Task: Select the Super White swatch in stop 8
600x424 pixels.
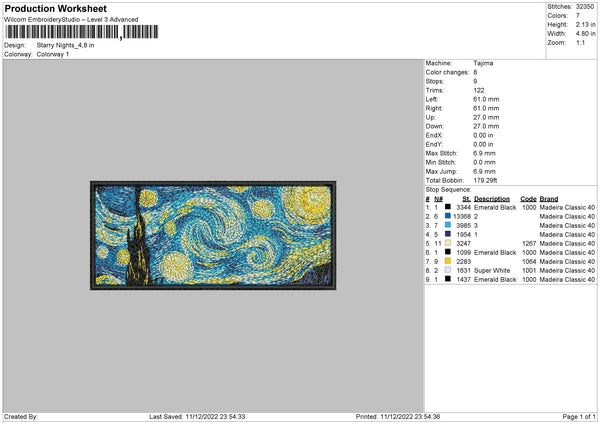Action: point(448,270)
